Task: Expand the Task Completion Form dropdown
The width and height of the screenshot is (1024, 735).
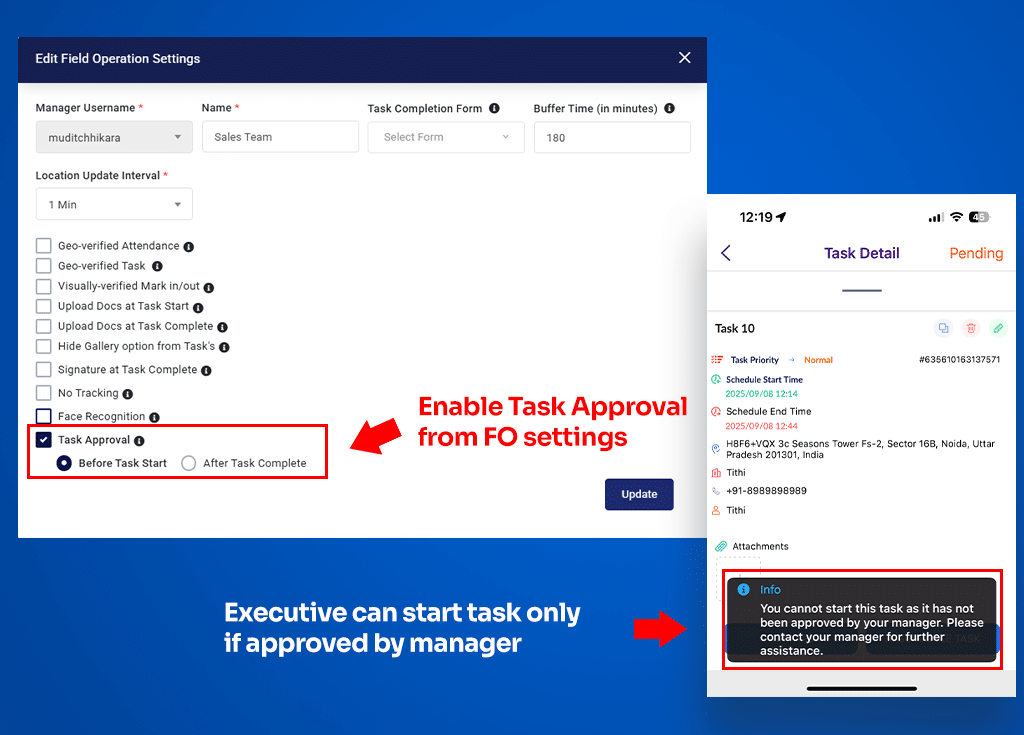Action: coord(446,137)
